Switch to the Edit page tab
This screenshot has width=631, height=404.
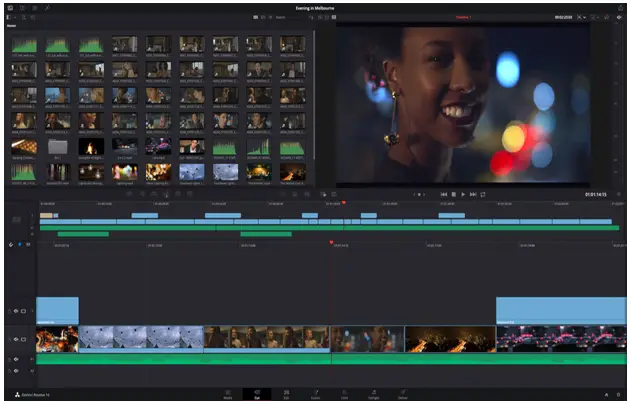[286, 394]
